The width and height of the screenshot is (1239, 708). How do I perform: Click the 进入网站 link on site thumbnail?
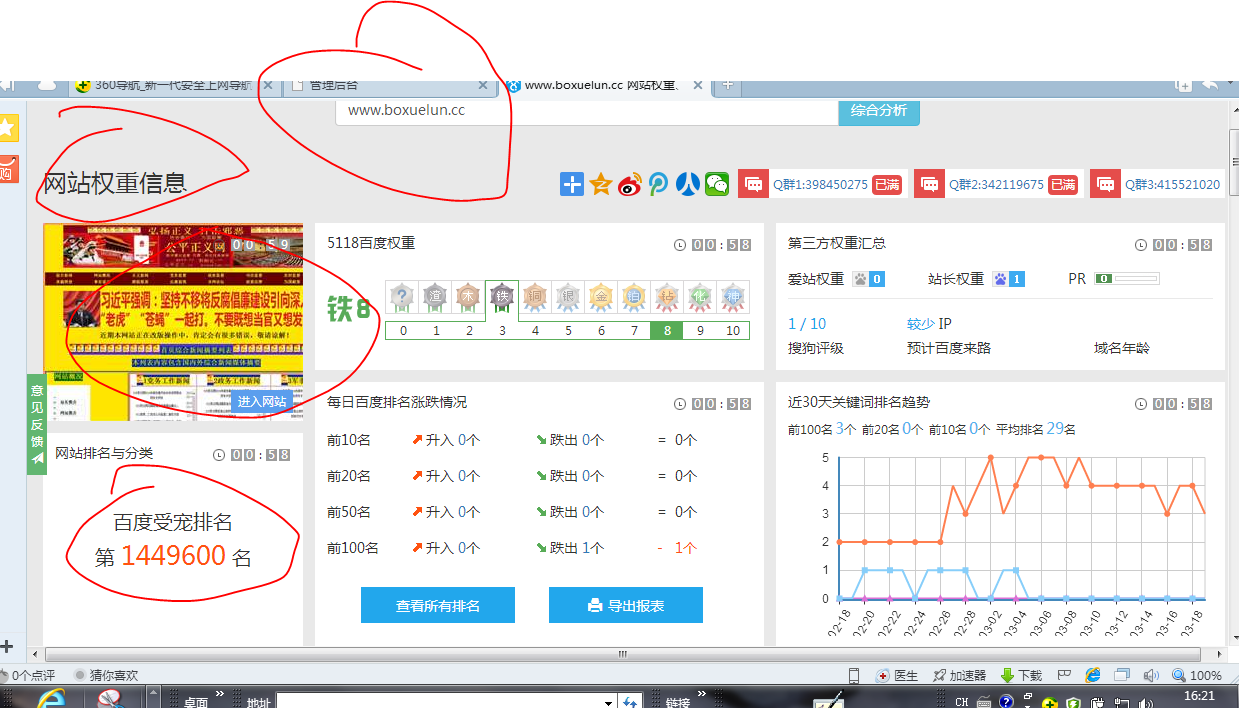click(x=262, y=401)
